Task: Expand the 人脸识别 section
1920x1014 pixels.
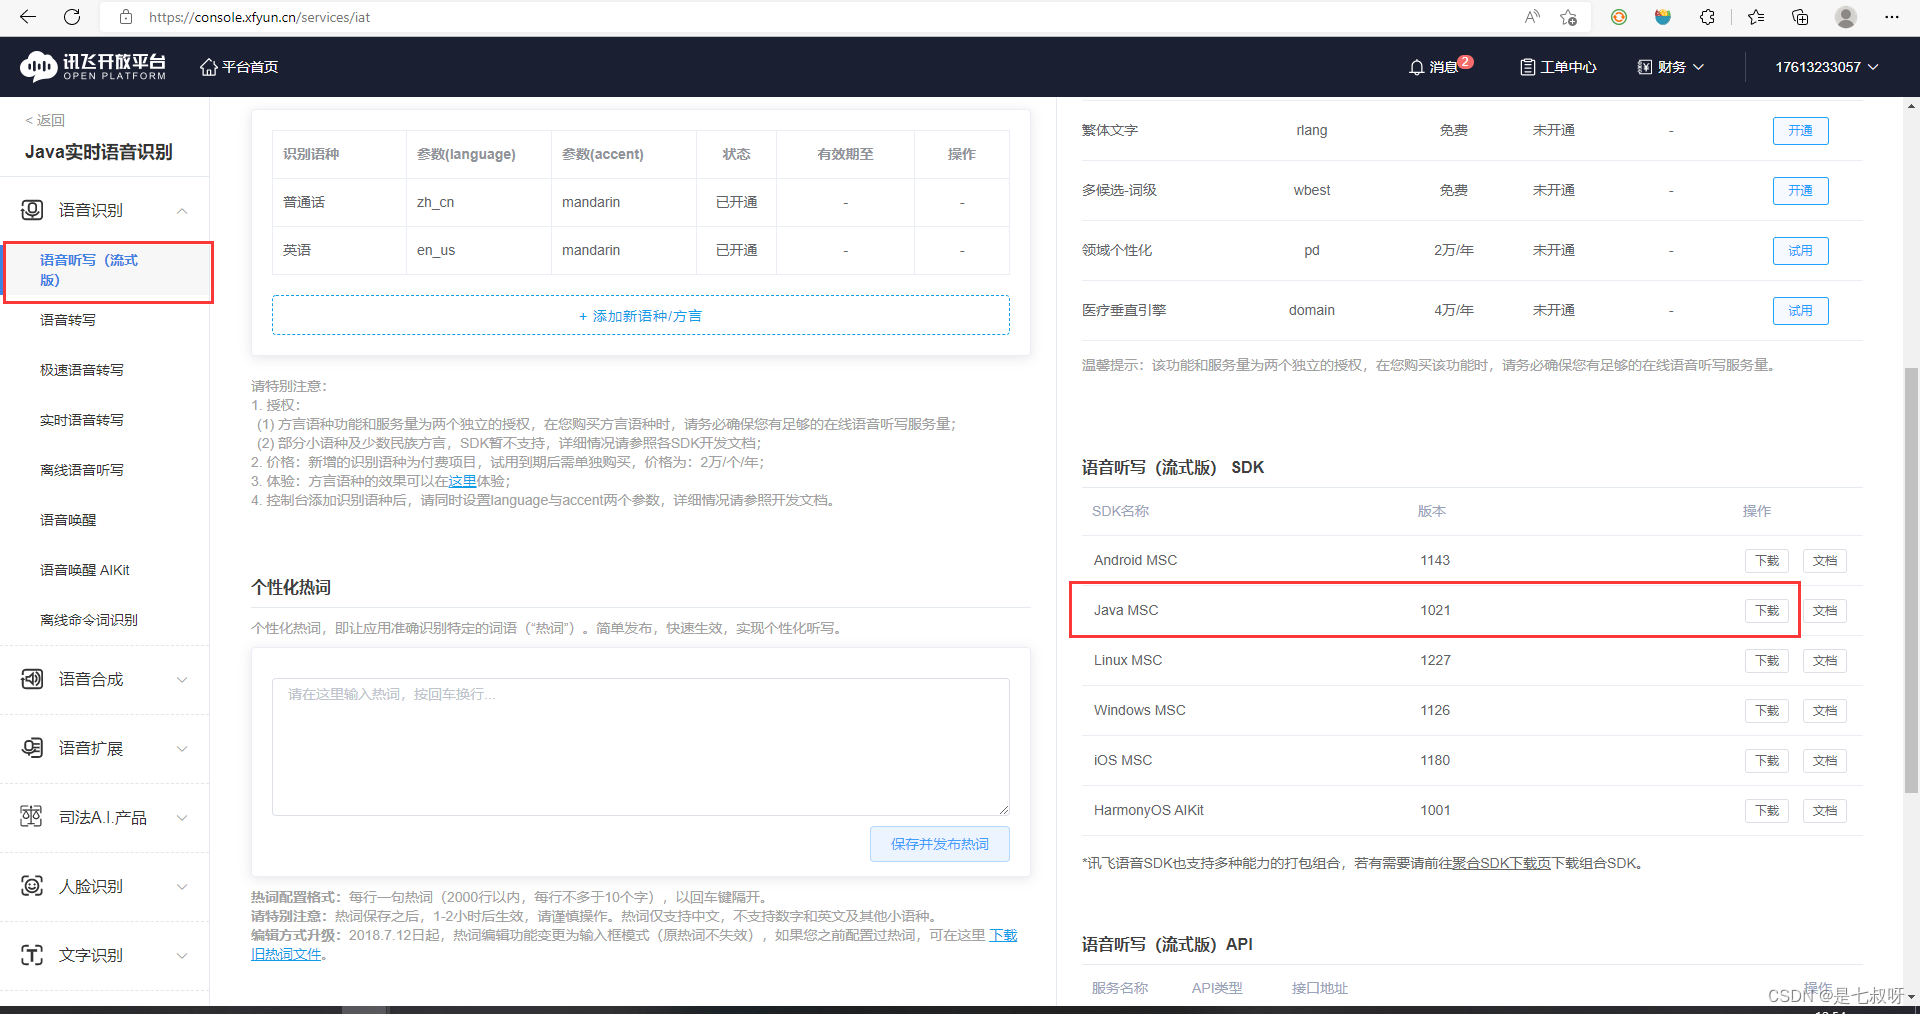Action: pyautogui.click(x=105, y=887)
